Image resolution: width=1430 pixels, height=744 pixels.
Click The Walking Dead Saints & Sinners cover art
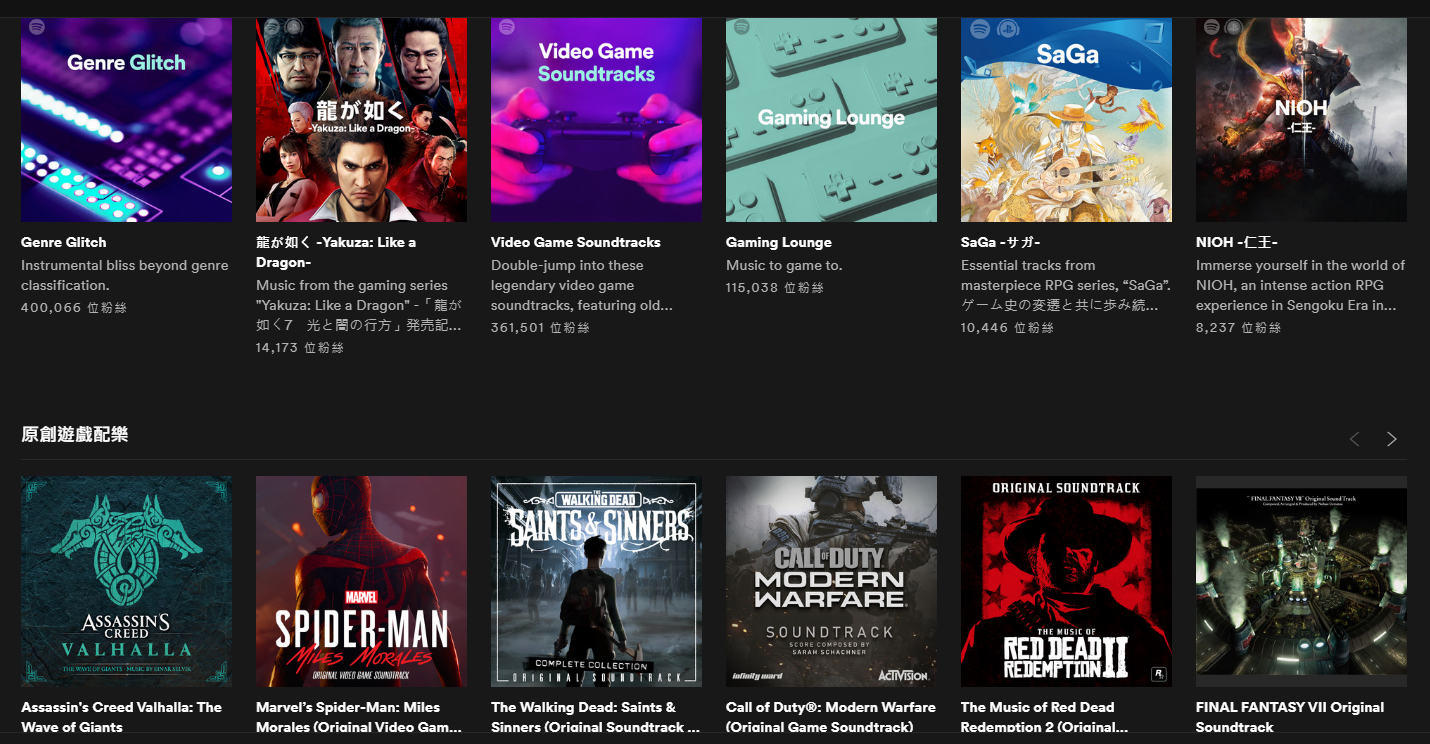coord(596,581)
